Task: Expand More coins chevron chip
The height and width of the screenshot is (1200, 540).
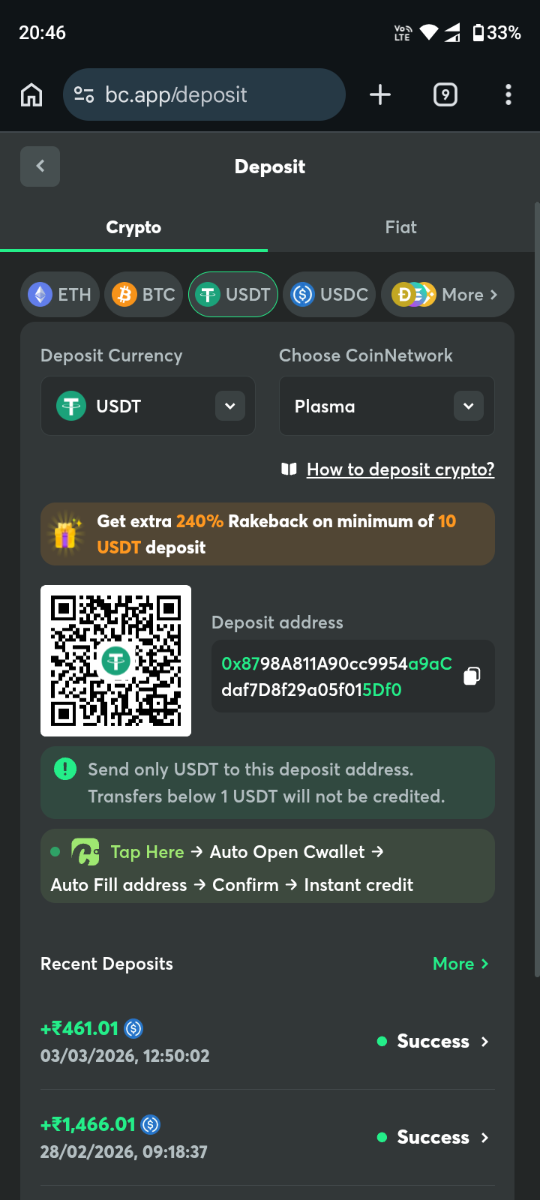Action: point(447,294)
